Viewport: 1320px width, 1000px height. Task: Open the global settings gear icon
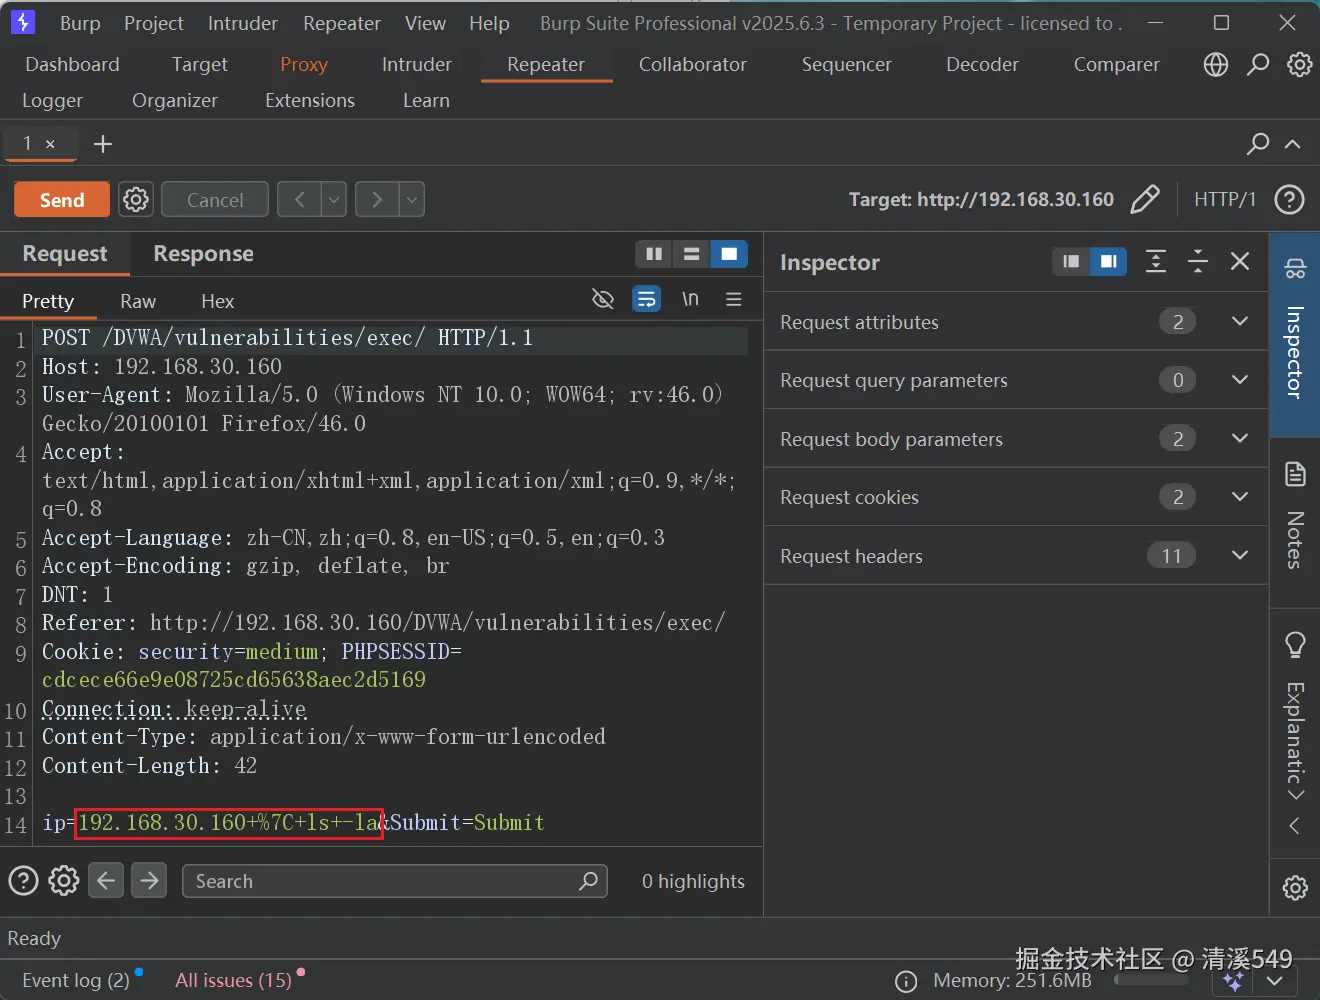(1299, 65)
